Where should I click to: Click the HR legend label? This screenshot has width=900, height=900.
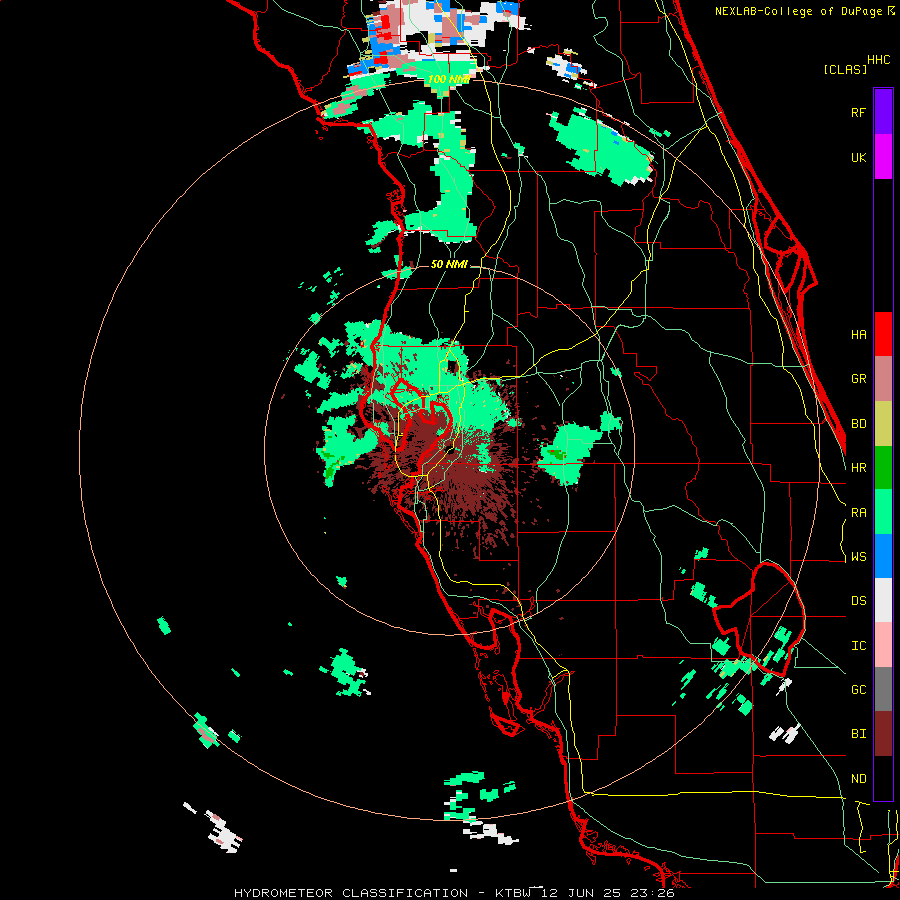[x=858, y=468]
